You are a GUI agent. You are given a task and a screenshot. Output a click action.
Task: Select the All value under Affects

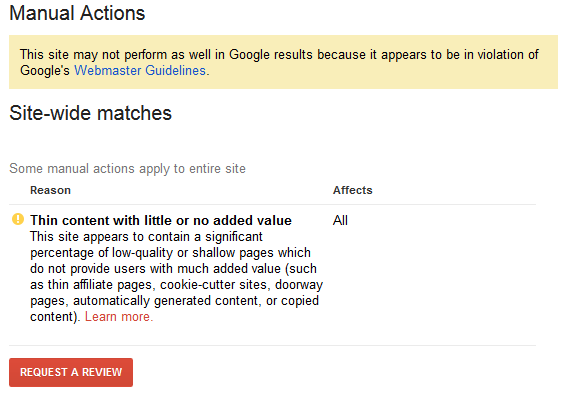pos(340,220)
